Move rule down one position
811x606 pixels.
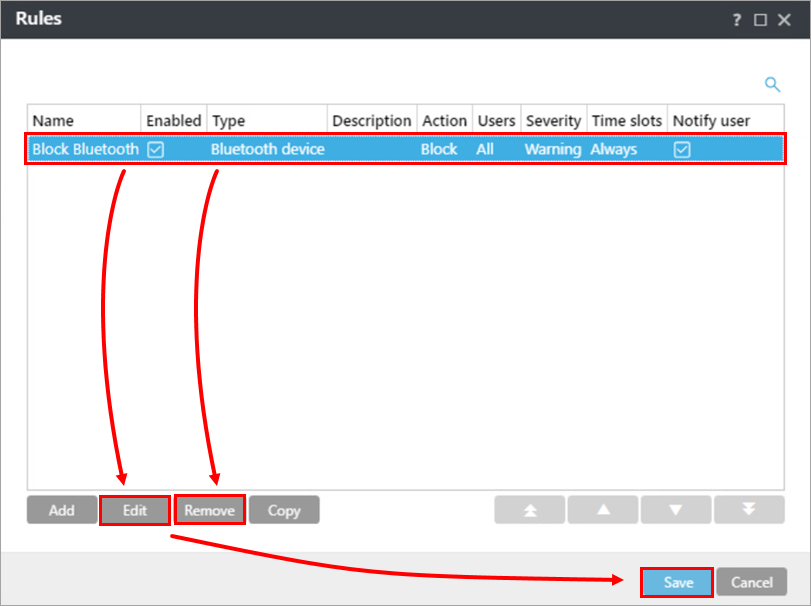tap(676, 510)
